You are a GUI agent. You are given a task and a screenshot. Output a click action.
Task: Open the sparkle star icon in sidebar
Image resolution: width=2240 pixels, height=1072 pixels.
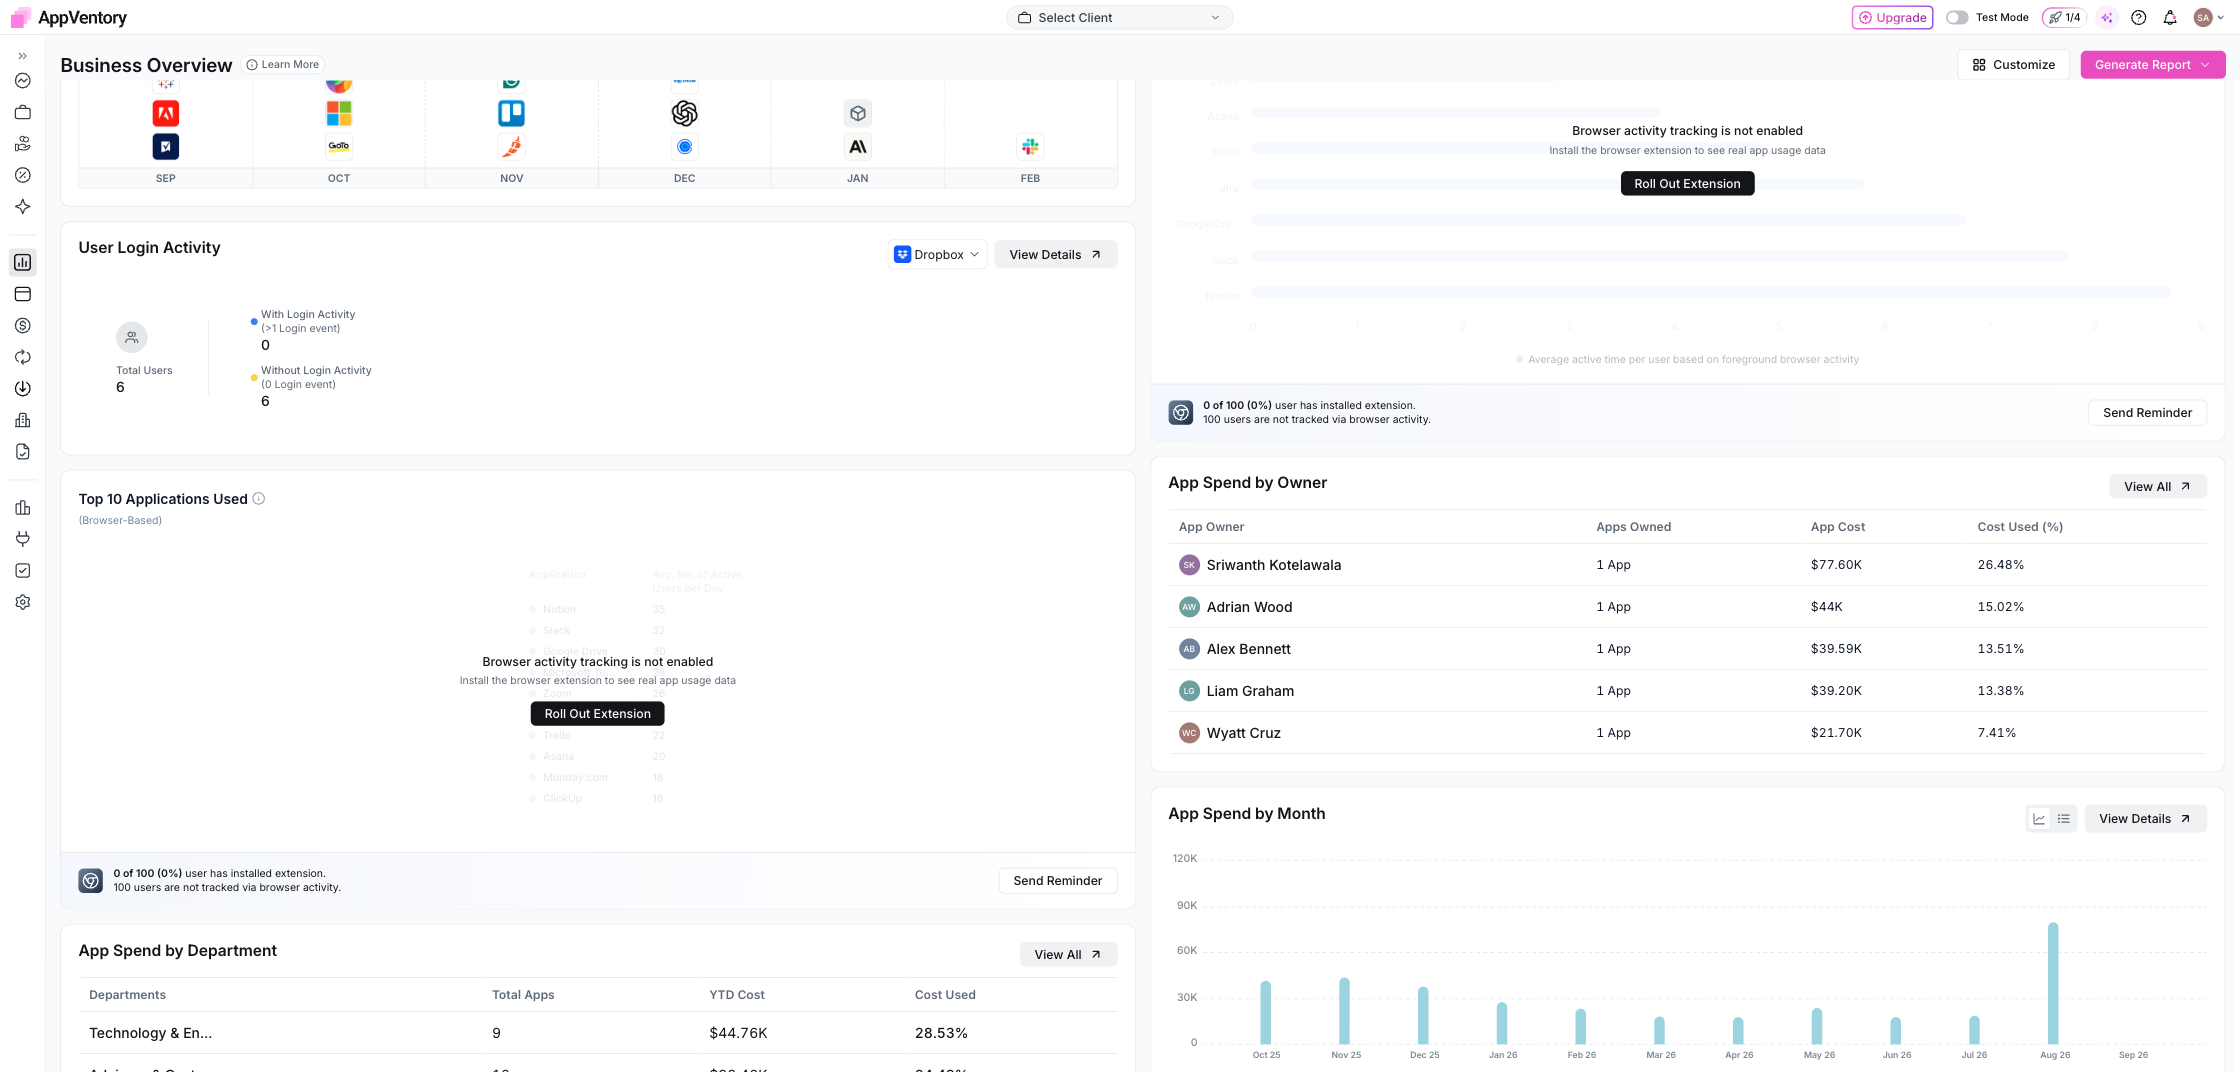click(x=22, y=207)
